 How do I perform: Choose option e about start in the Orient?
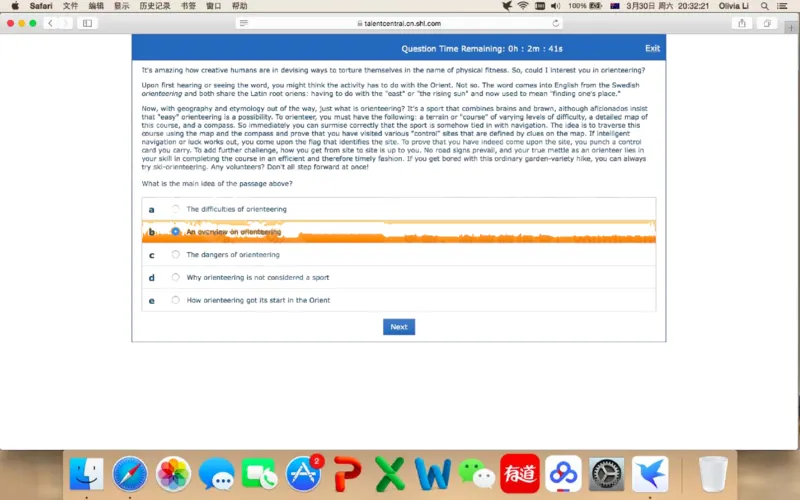(176, 300)
